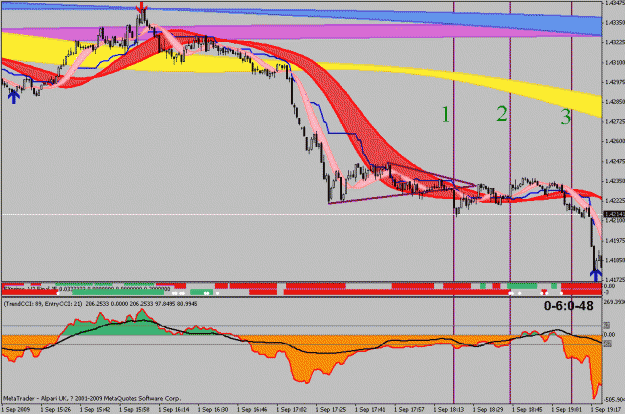
Task: Click the 1.42850 price level label
Action: 615,102
